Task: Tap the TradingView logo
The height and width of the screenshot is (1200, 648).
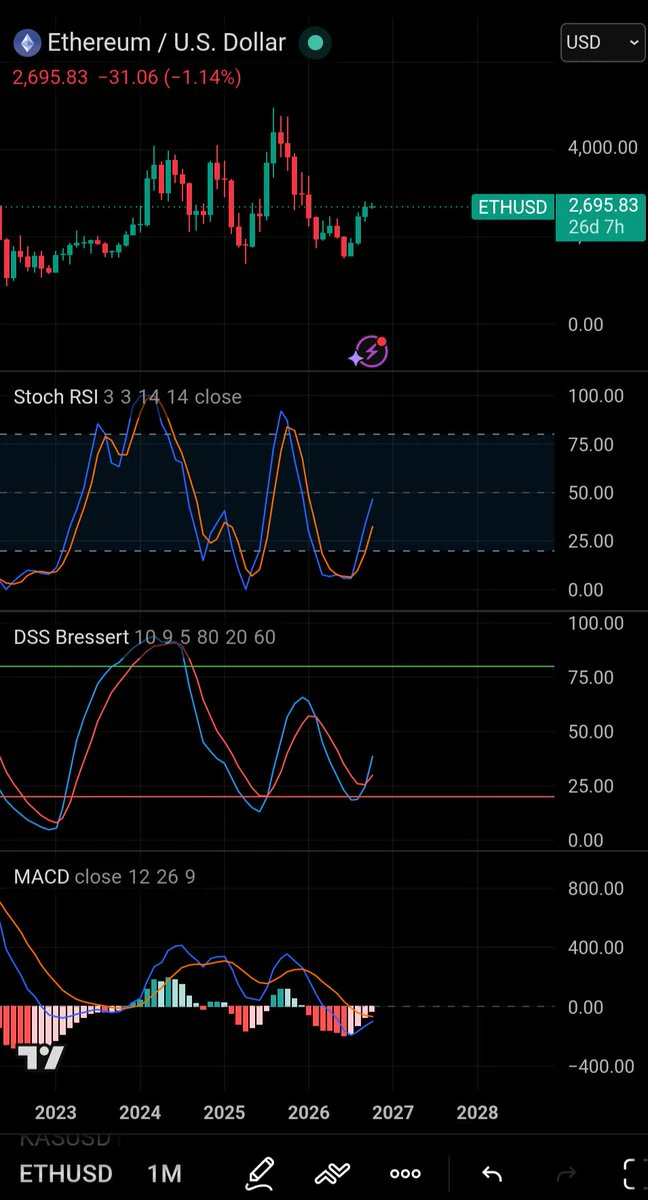Action: pyautogui.click(x=41, y=1059)
